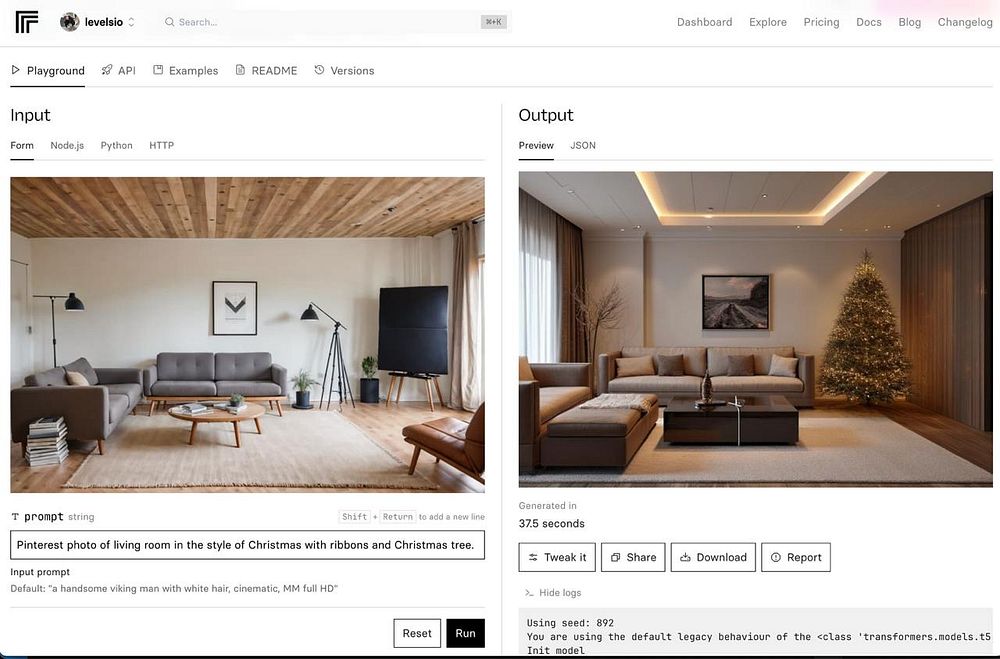The height and width of the screenshot is (659, 1000).
Task: Download the generated output image
Action: pyautogui.click(x=713, y=557)
